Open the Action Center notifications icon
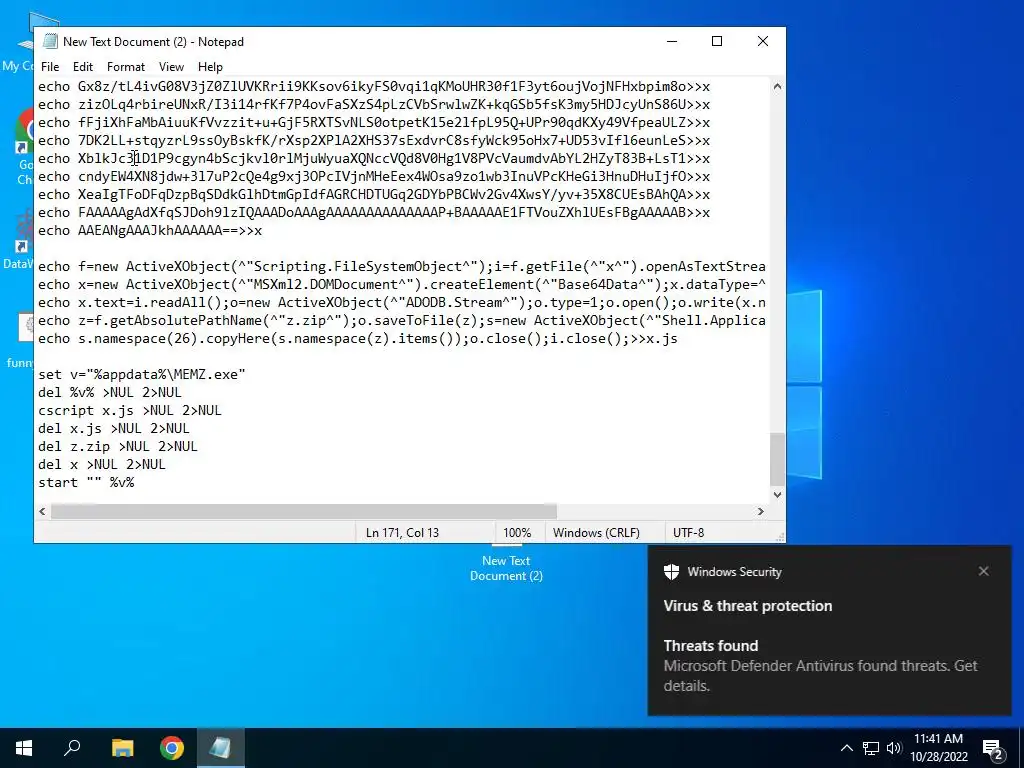The height and width of the screenshot is (768, 1024). pyautogui.click(x=993, y=748)
